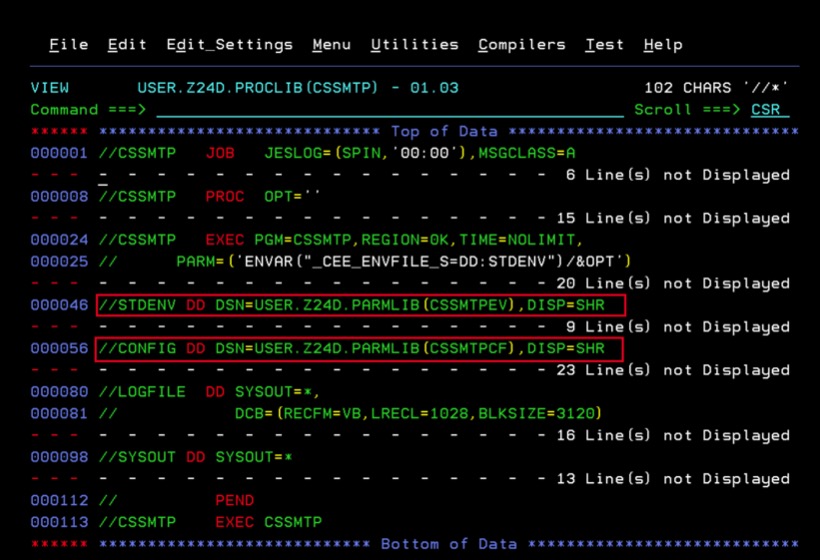Click the '16 Line(s) not Displayed' excluded row

(x=411, y=435)
